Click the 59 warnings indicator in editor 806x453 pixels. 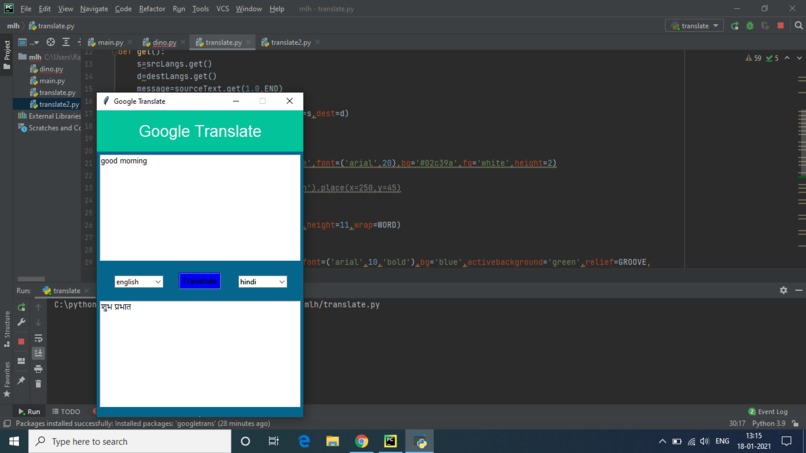click(x=754, y=58)
